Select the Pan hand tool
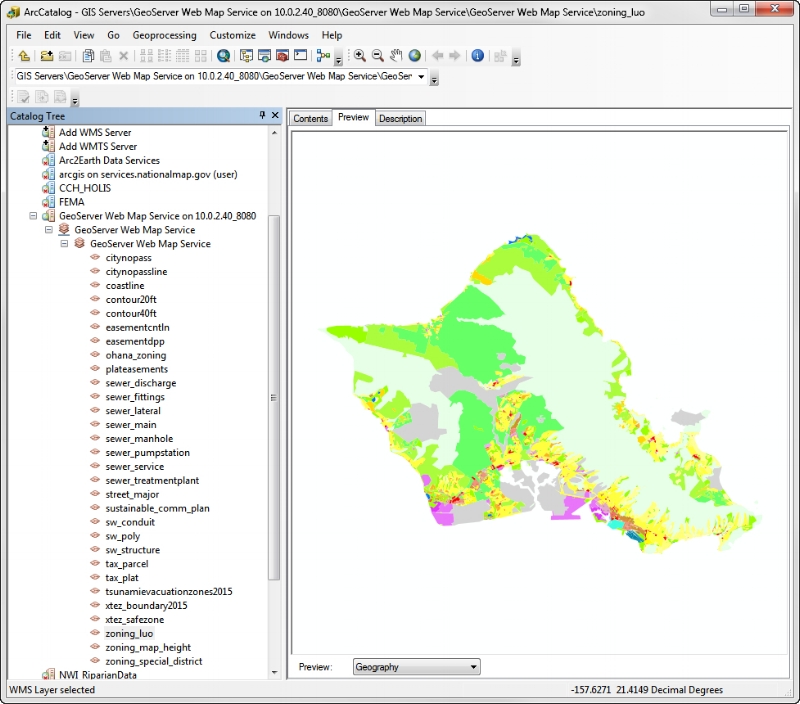This screenshot has width=800, height=704. pyautogui.click(x=396, y=56)
